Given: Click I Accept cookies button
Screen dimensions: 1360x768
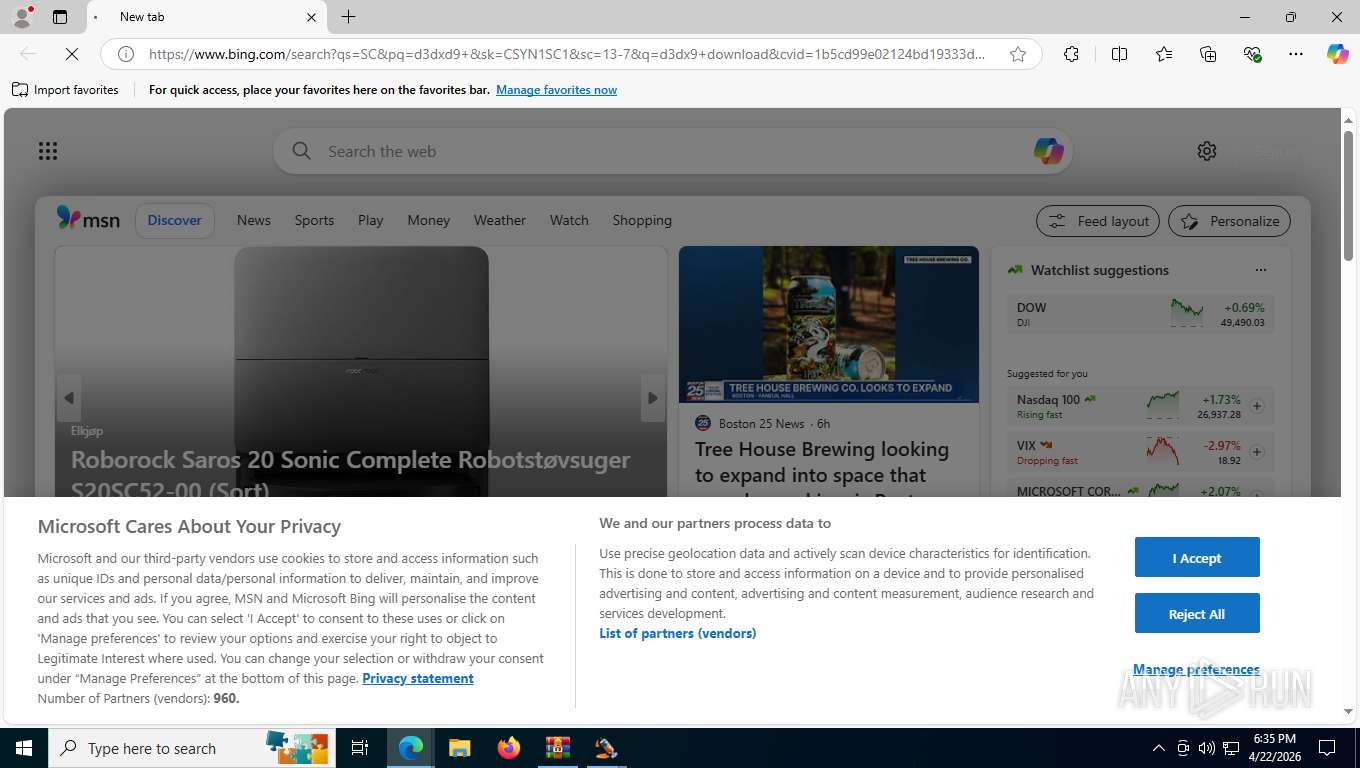Looking at the screenshot, I should pyautogui.click(x=1197, y=558).
